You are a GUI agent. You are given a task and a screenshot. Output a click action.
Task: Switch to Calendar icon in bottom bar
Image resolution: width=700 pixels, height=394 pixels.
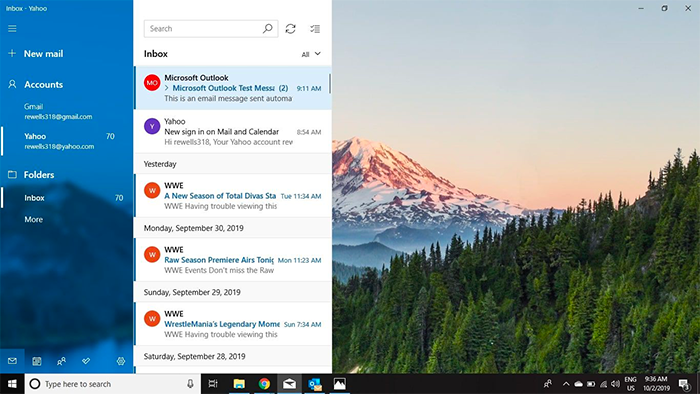pos(37,361)
